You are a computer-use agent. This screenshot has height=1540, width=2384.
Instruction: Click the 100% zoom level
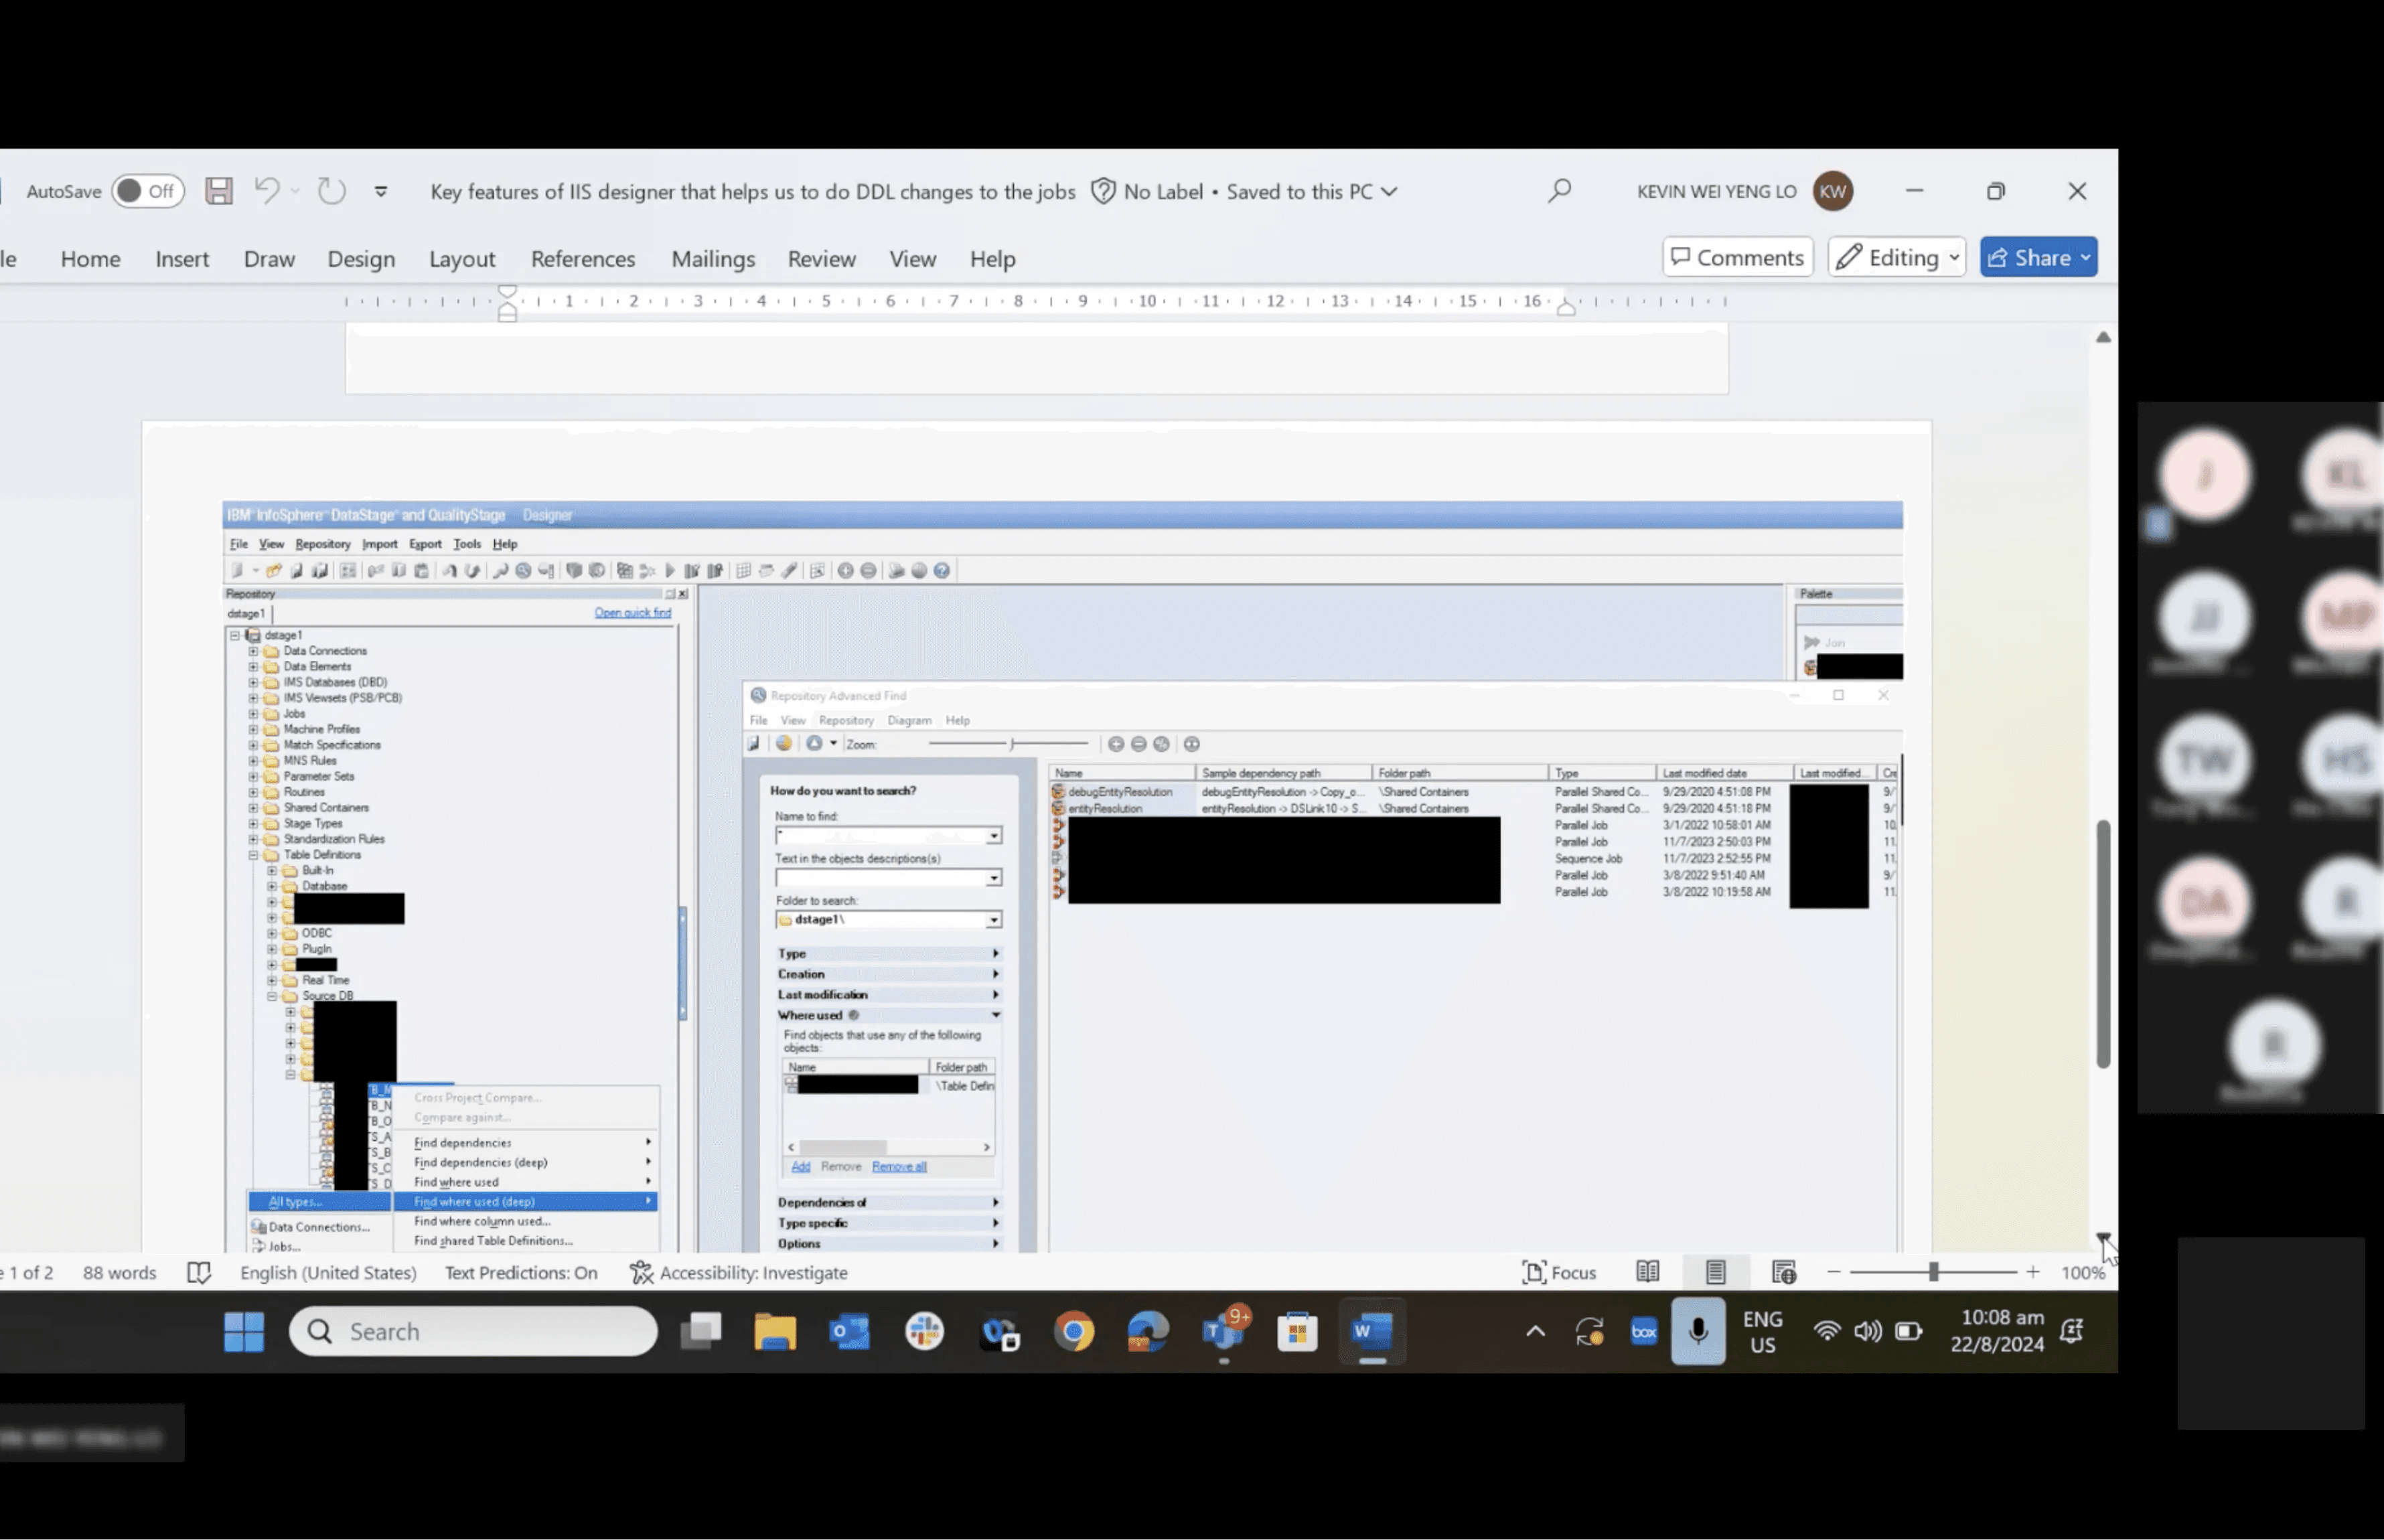pyautogui.click(x=2083, y=1273)
